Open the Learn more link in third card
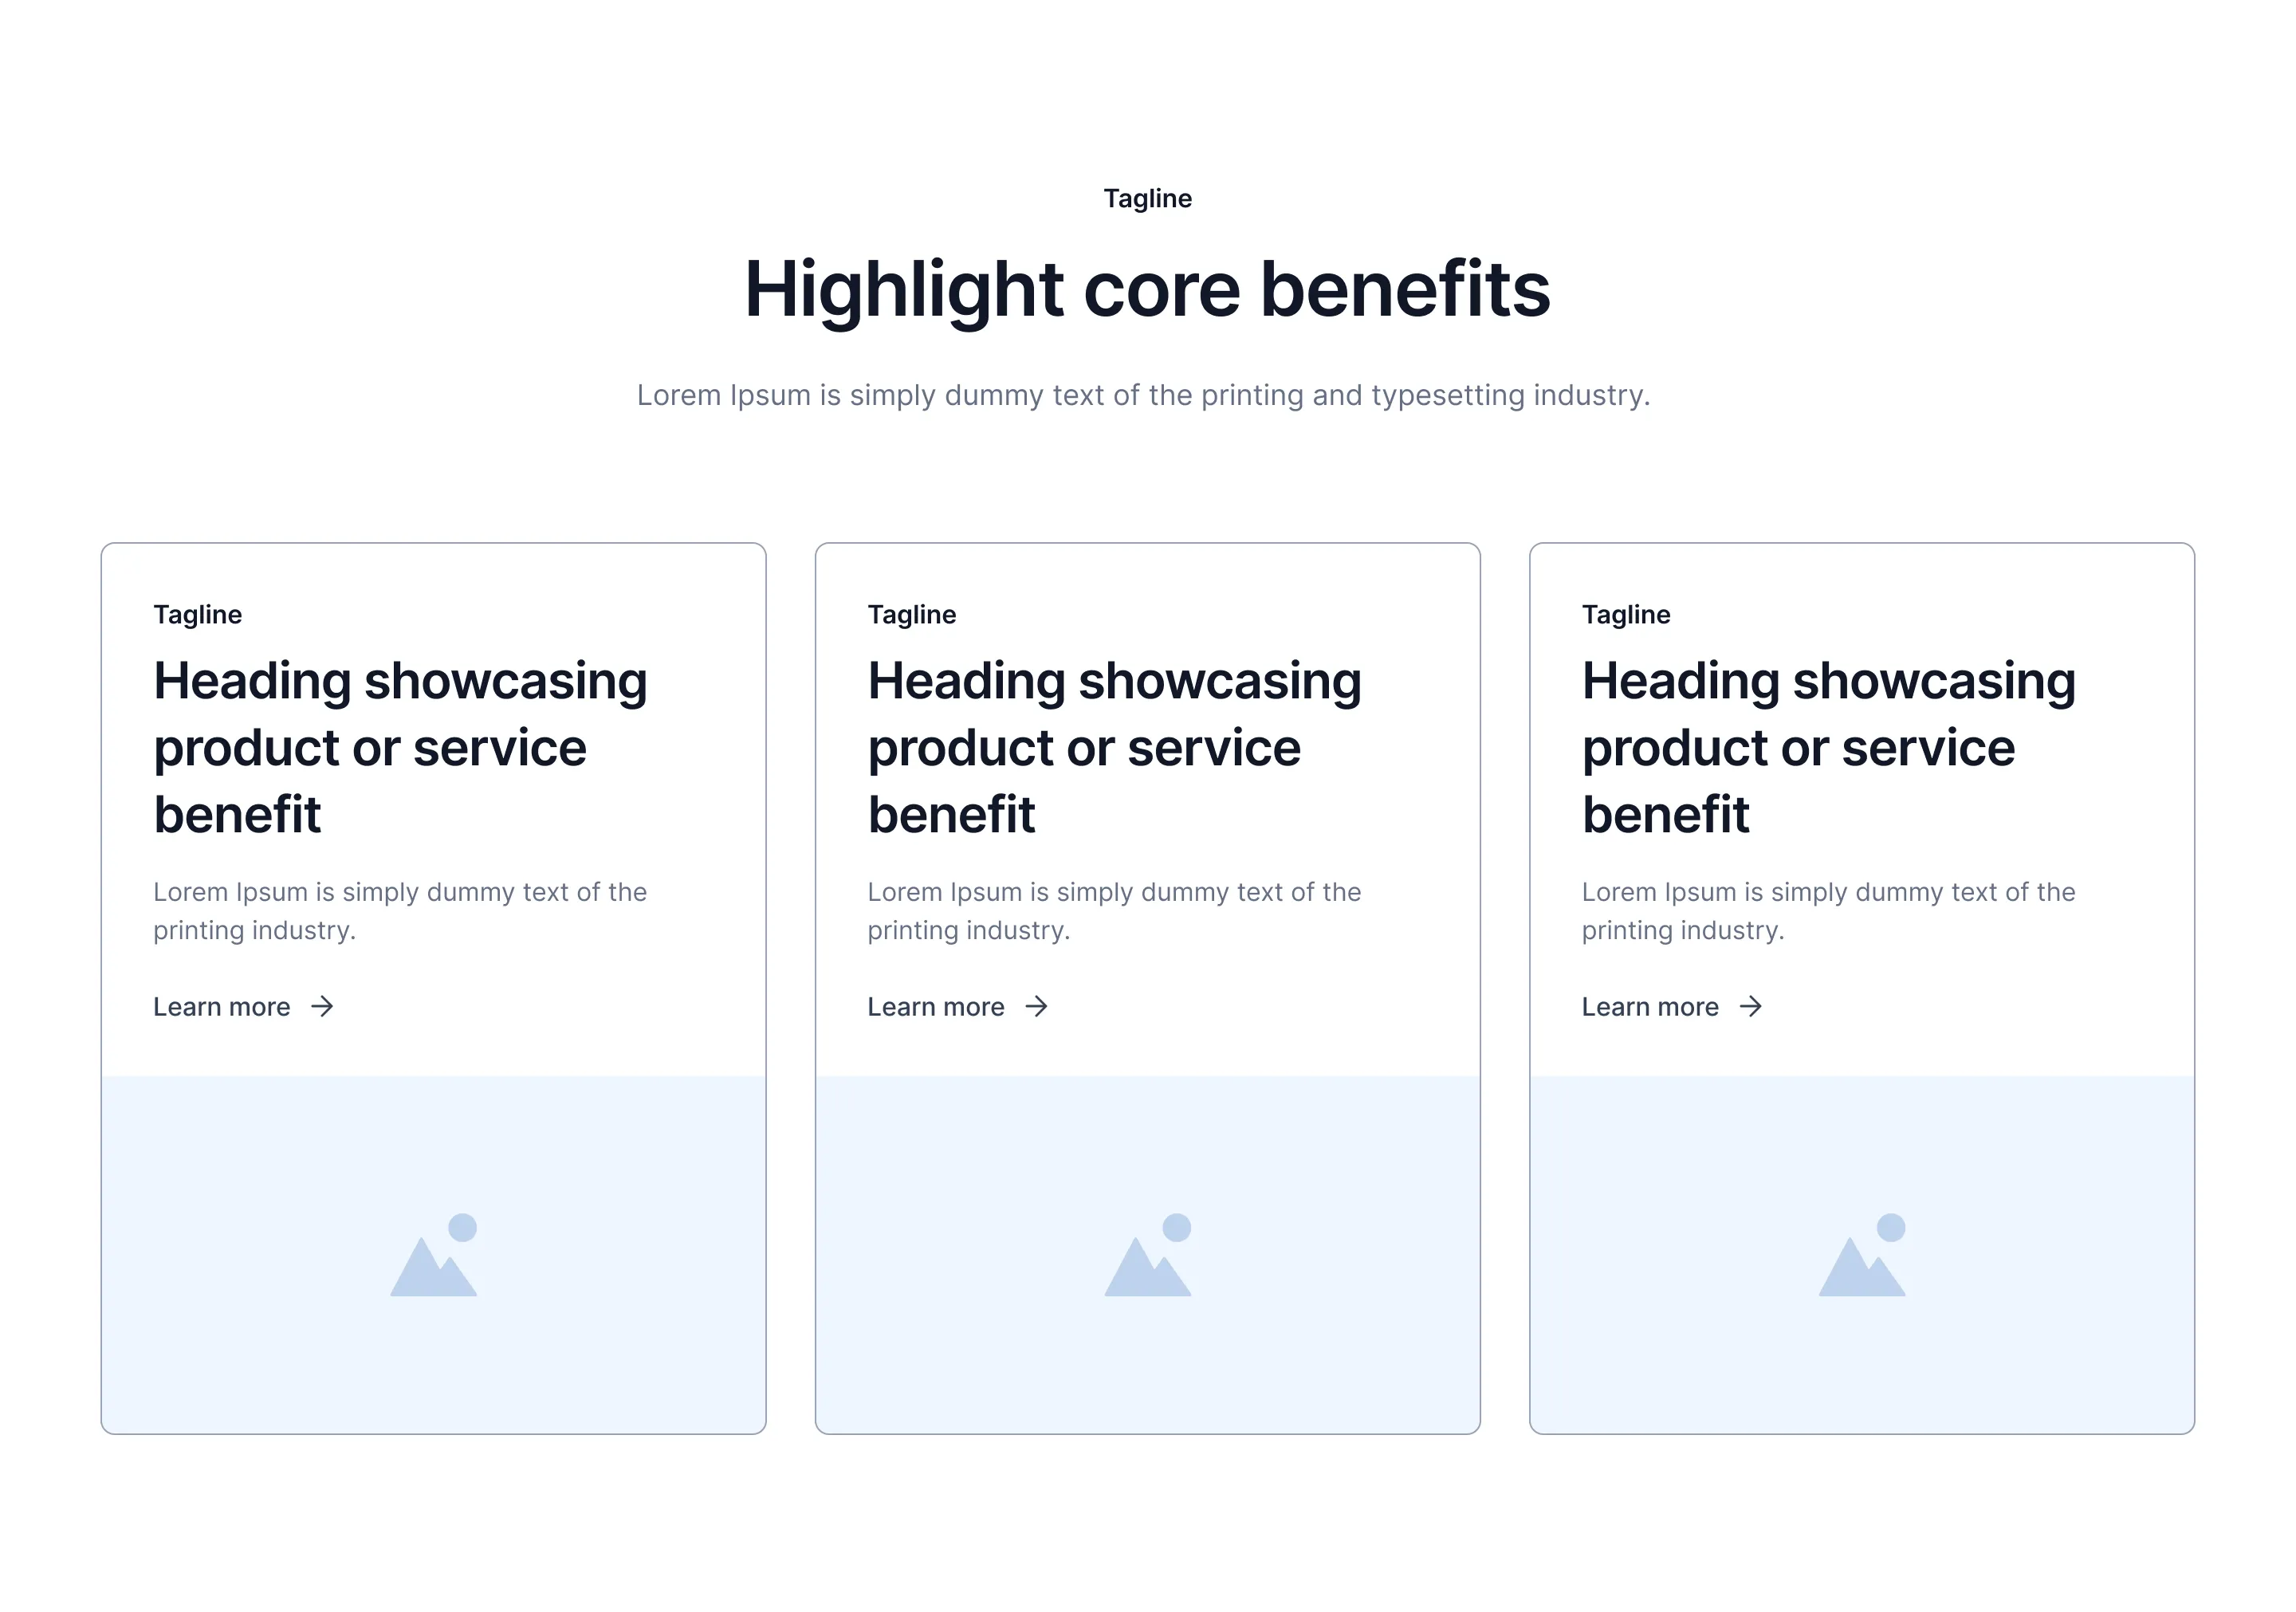 pyautogui.click(x=1671, y=1006)
